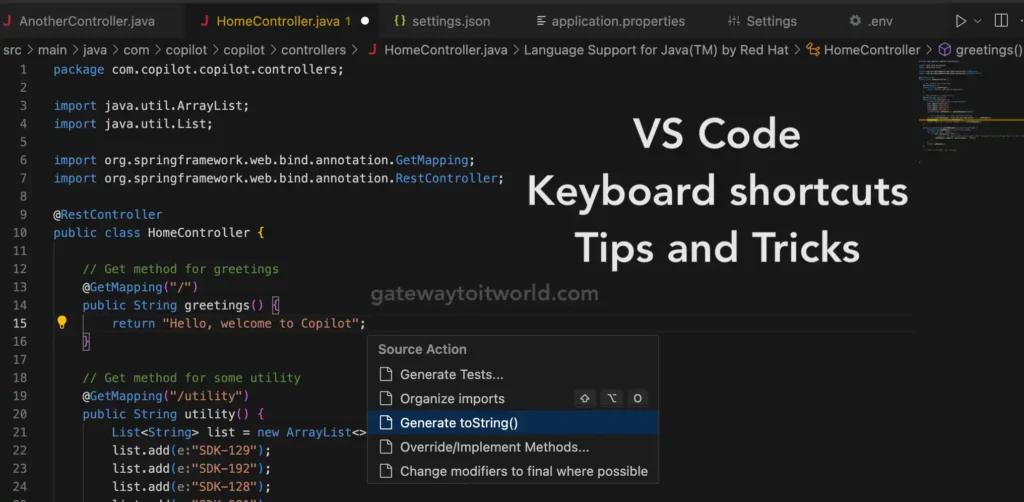Switch to the Settings editor tab
Image resolution: width=1024 pixels, height=502 pixels.
point(770,21)
